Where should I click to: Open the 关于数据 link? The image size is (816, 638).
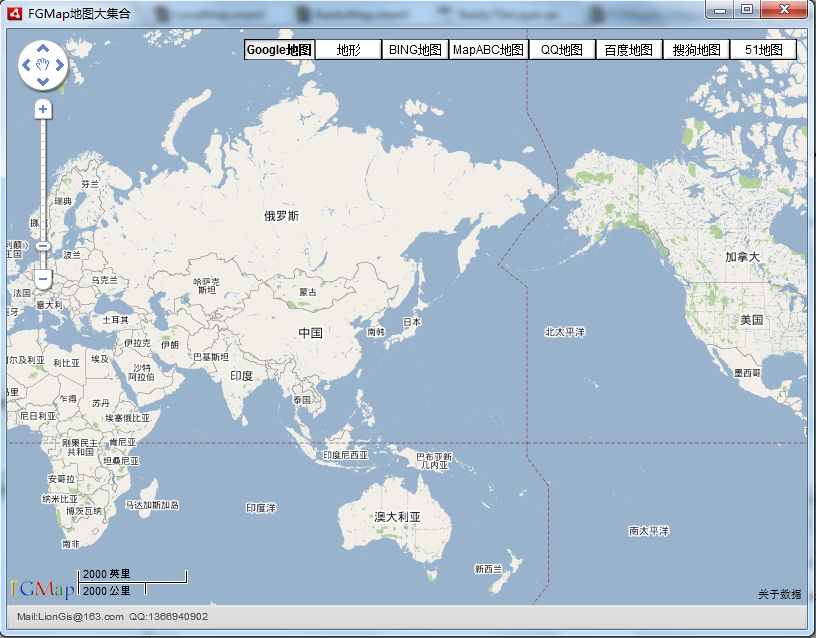[x=780, y=594]
